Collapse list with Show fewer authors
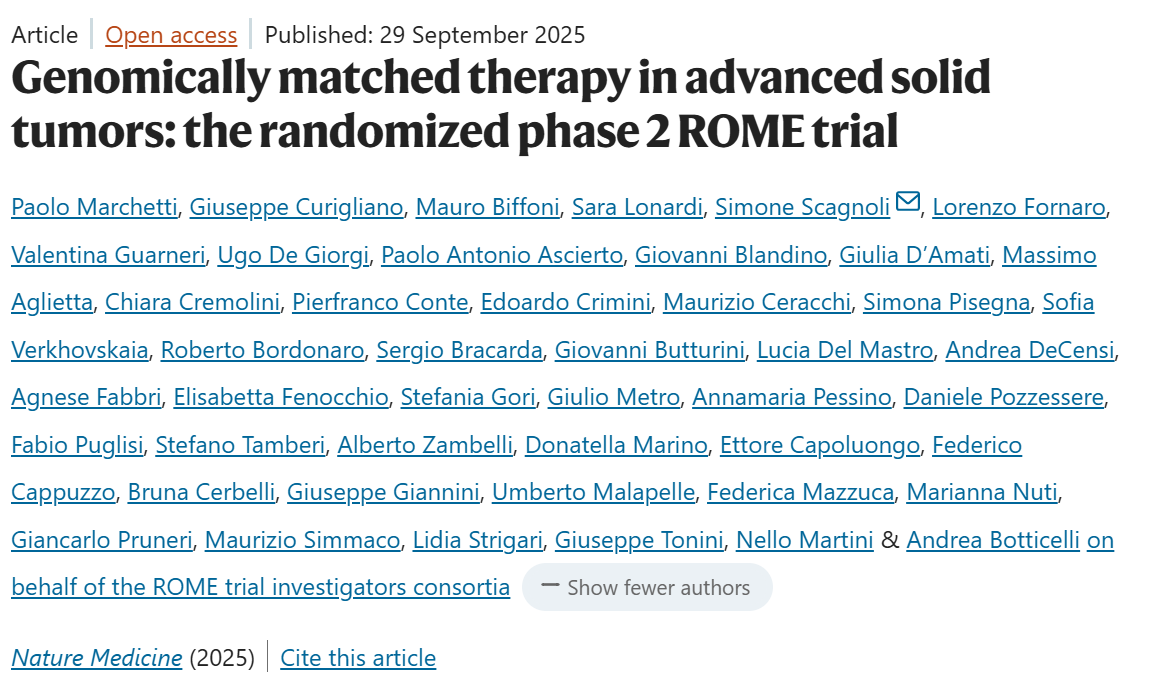Image resolution: width=1153 pixels, height=677 pixels. (647, 587)
